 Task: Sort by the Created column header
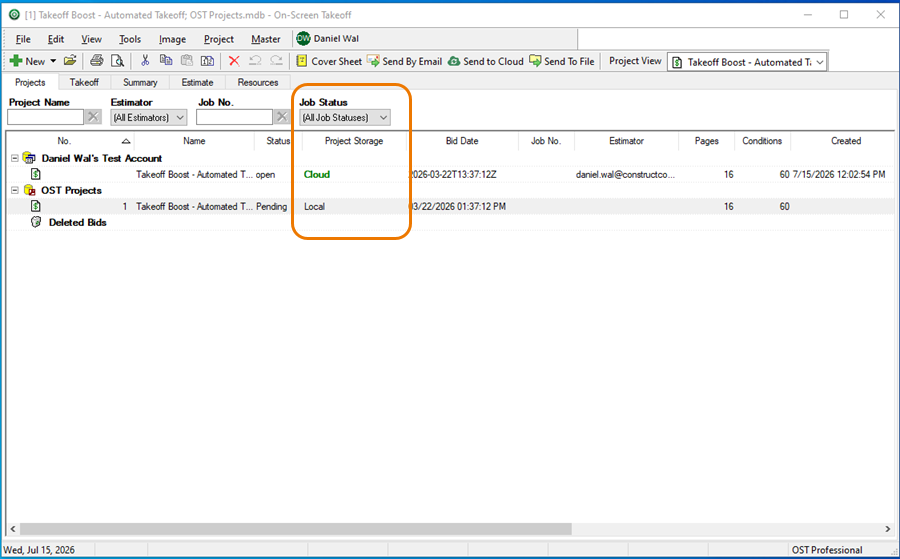click(846, 141)
